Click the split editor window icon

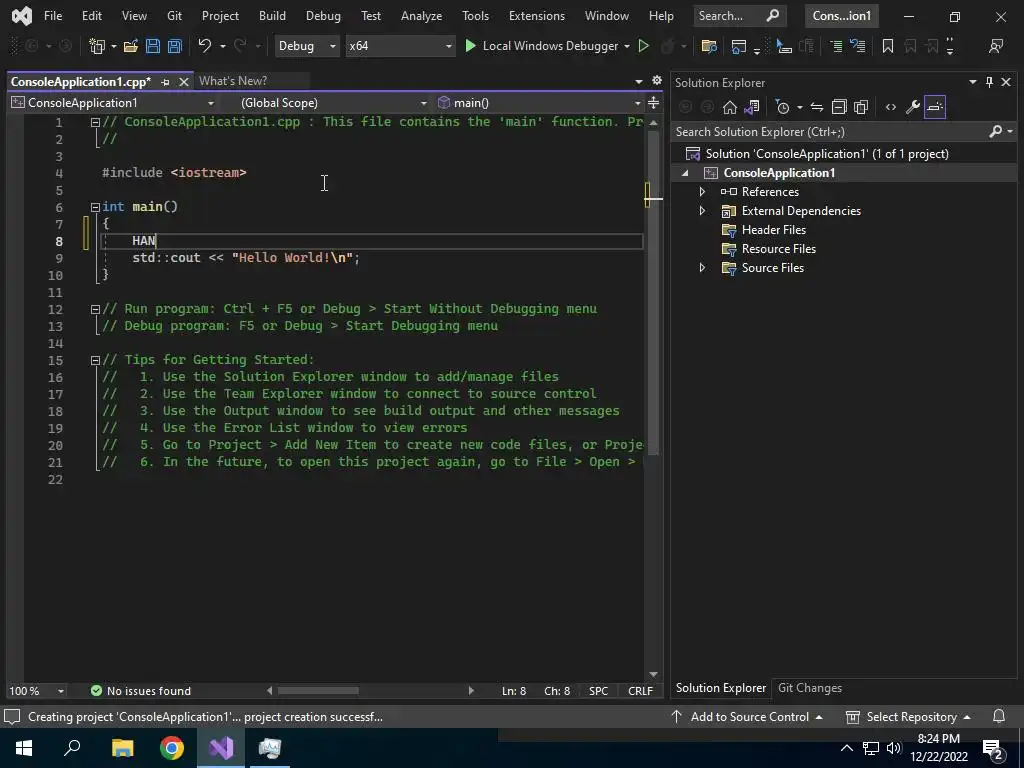pyautogui.click(x=653, y=103)
